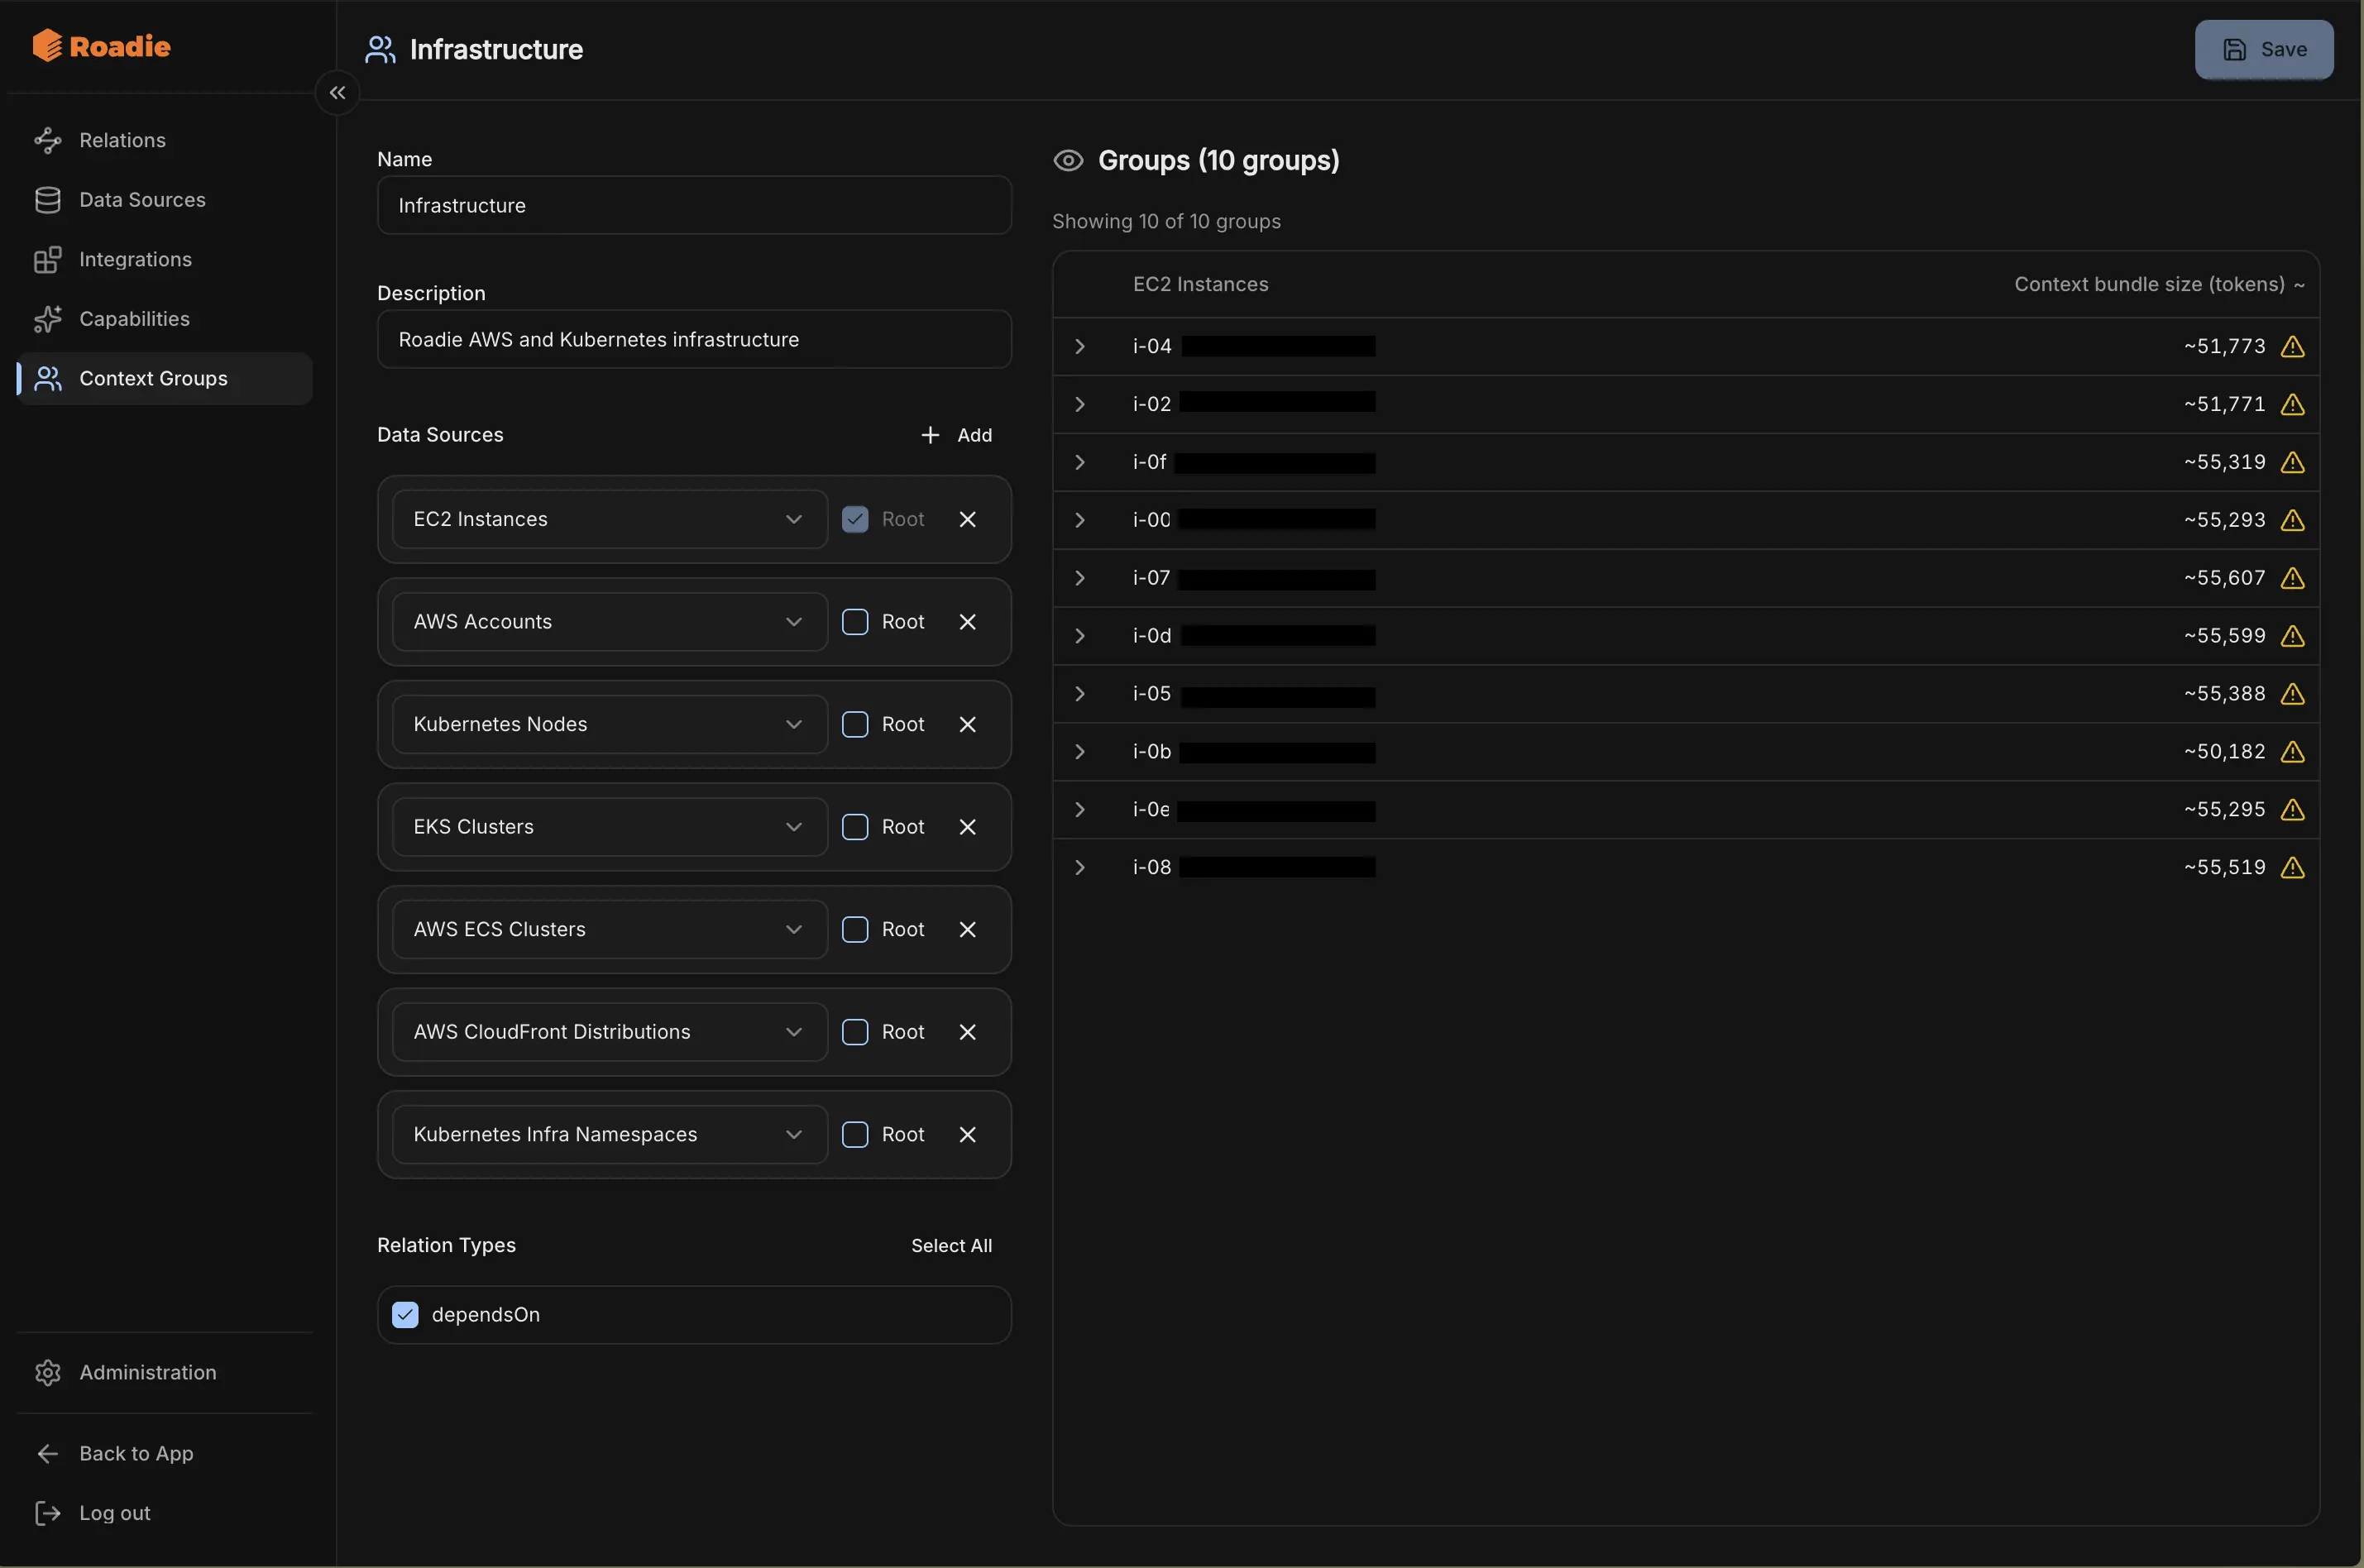
Task: Open the EKS Clusters dropdown
Action: [610, 827]
